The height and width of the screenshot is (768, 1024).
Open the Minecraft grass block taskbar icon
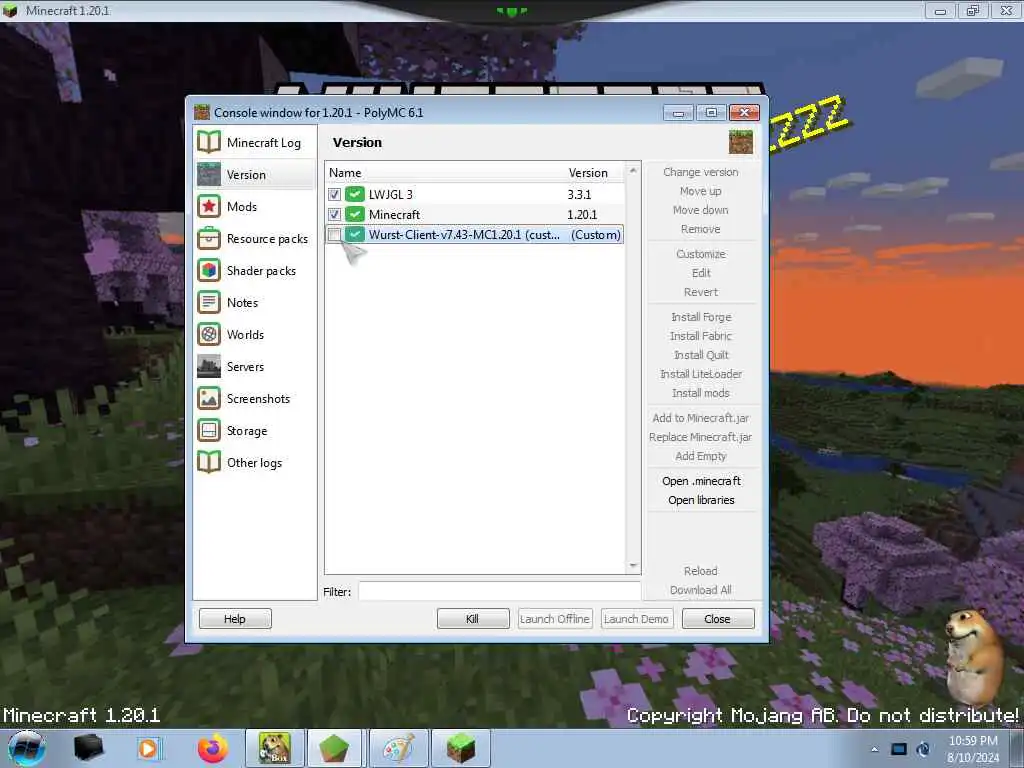point(461,748)
